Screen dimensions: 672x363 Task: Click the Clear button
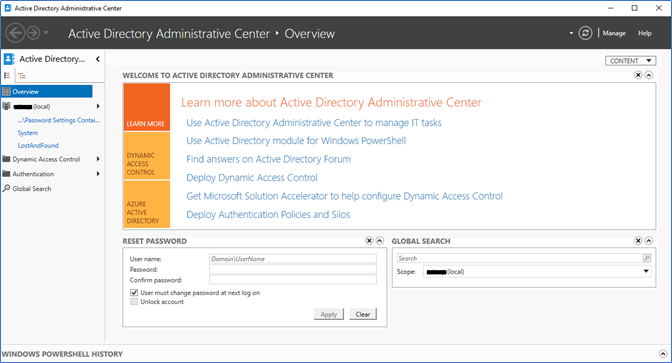[363, 314]
